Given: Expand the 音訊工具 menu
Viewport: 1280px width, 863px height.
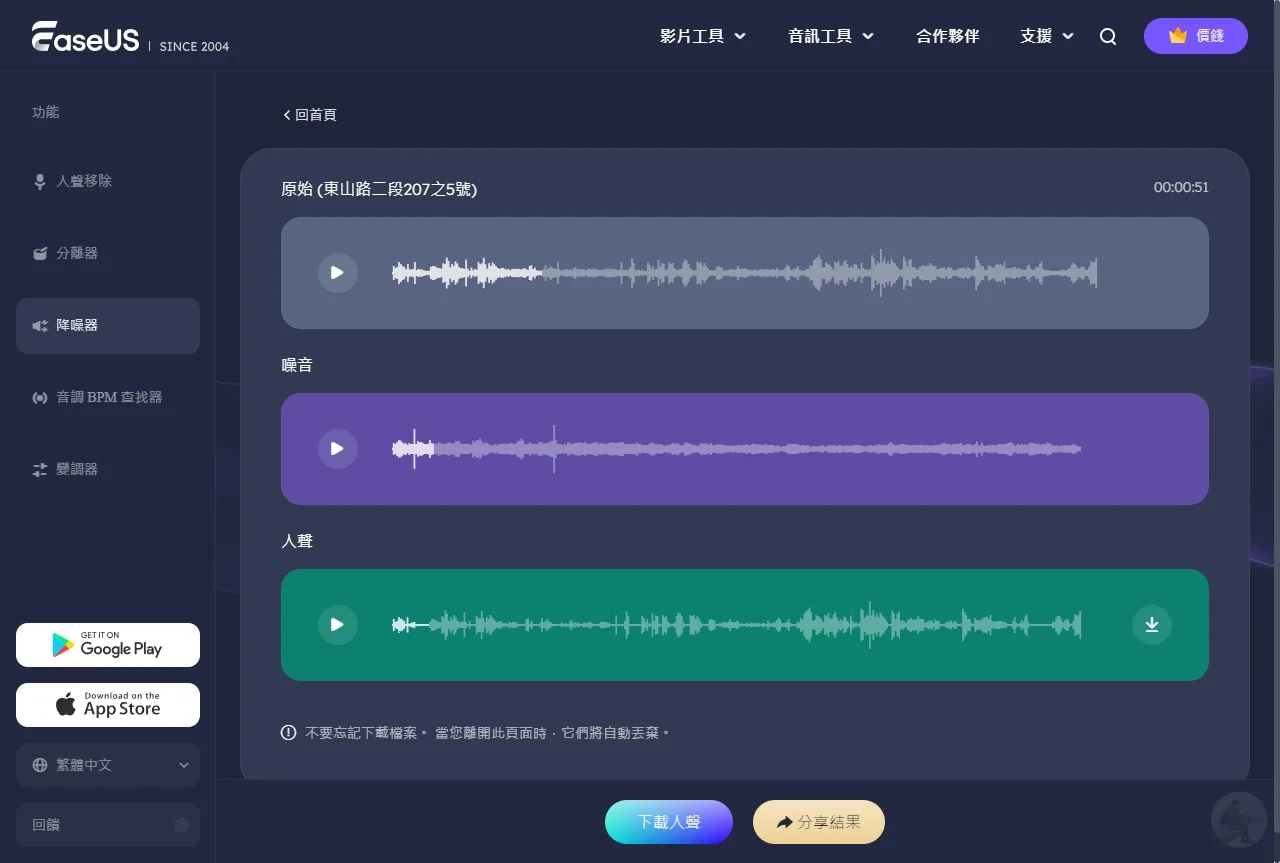Looking at the screenshot, I should (831, 36).
